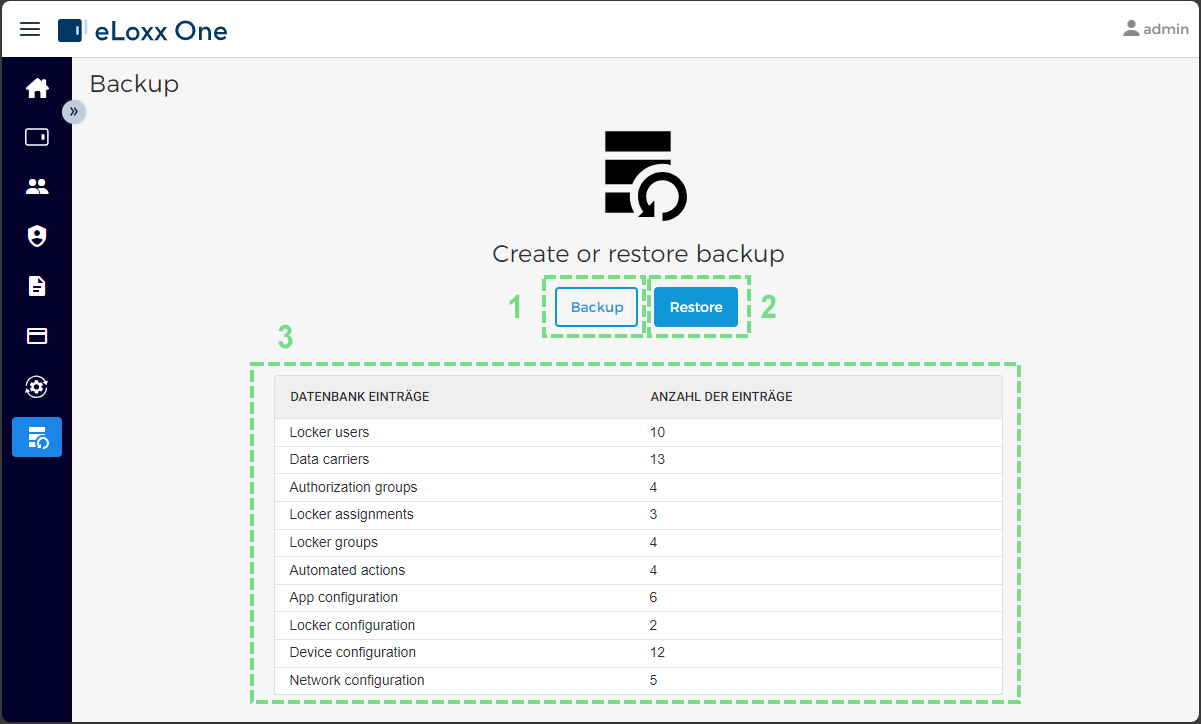The width and height of the screenshot is (1201, 724).
Task: Select the App configuration row
Action: 638,598
